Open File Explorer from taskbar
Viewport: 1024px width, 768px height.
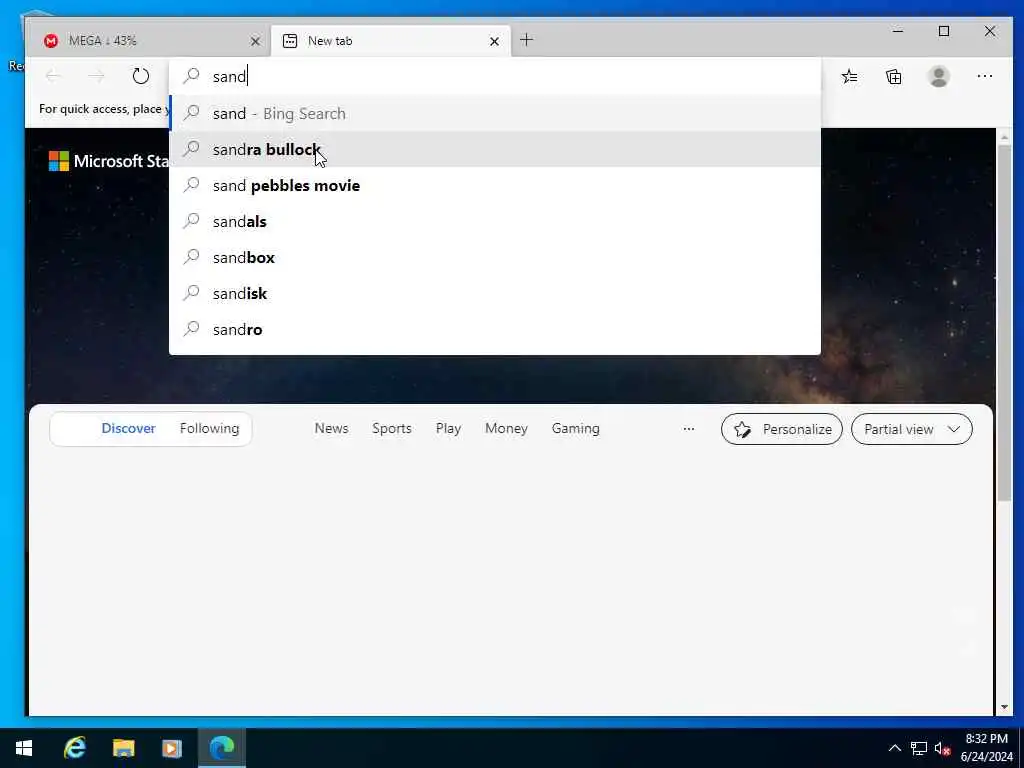[123, 748]
